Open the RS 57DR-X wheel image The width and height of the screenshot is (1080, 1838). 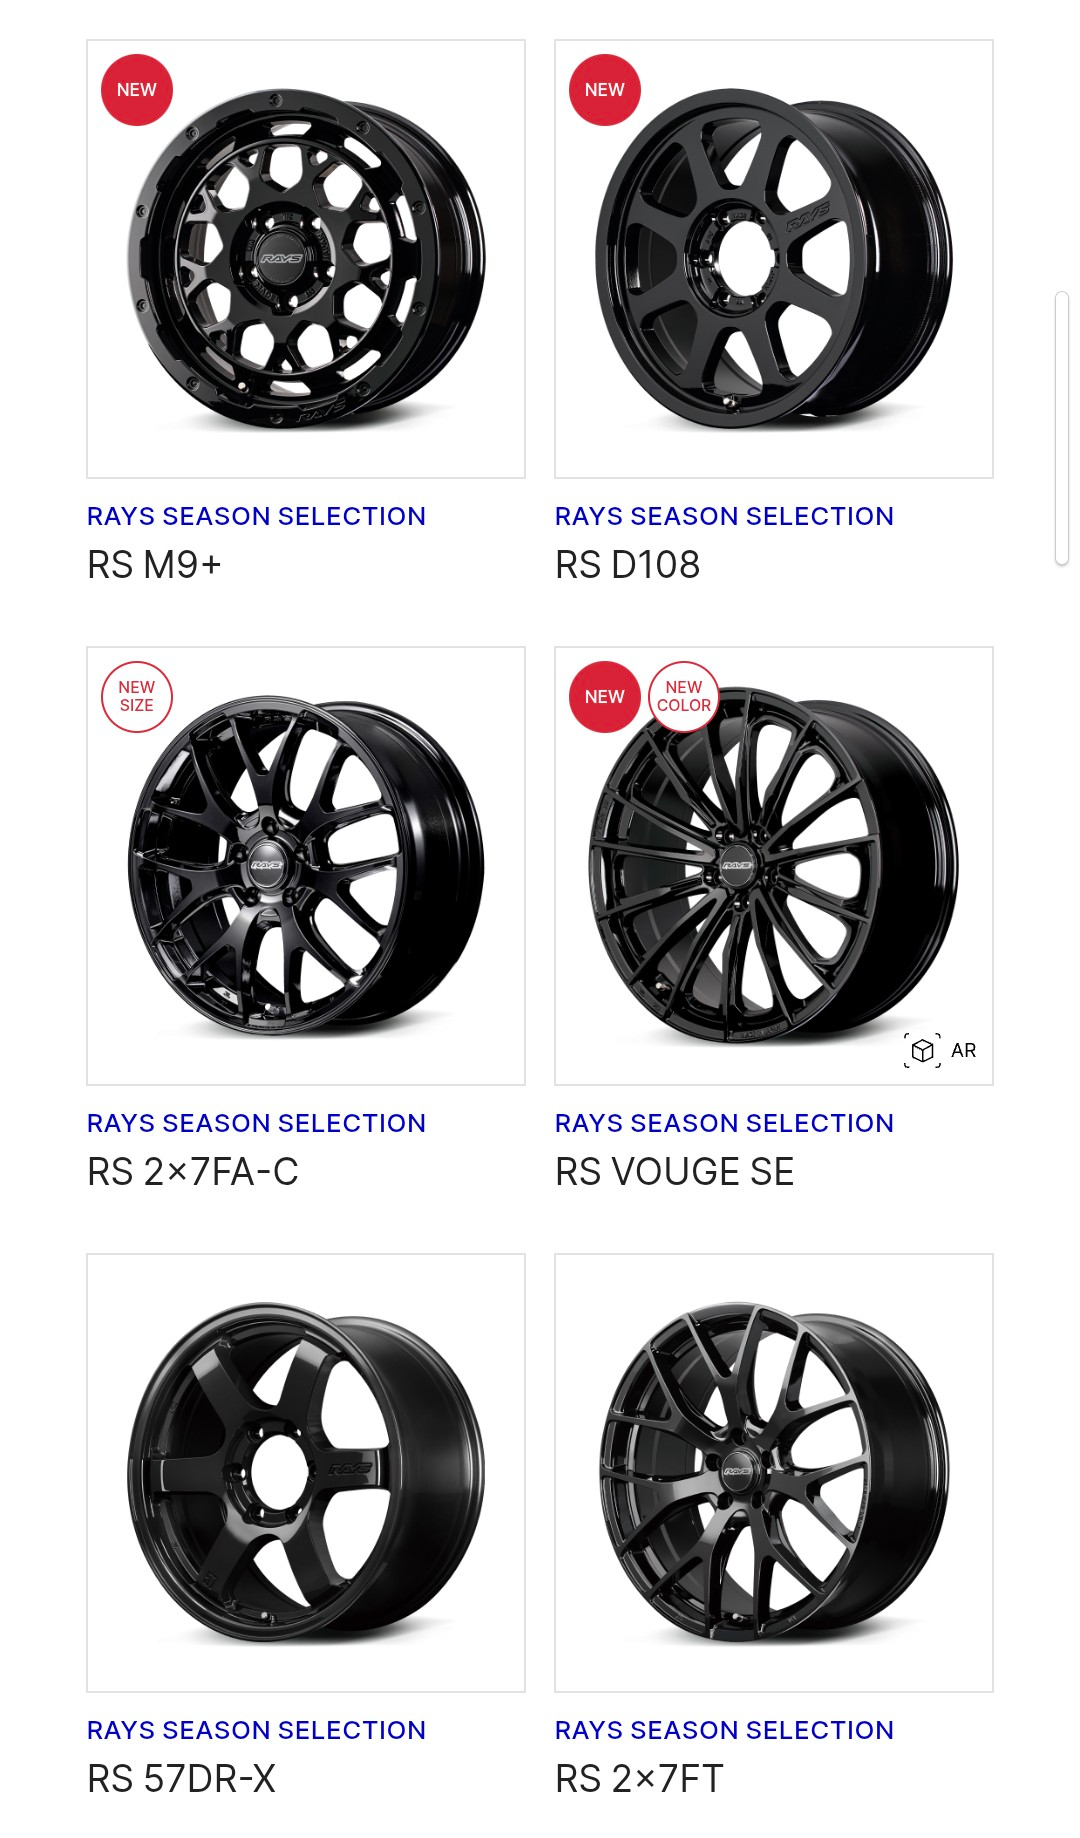(306, 1473)
